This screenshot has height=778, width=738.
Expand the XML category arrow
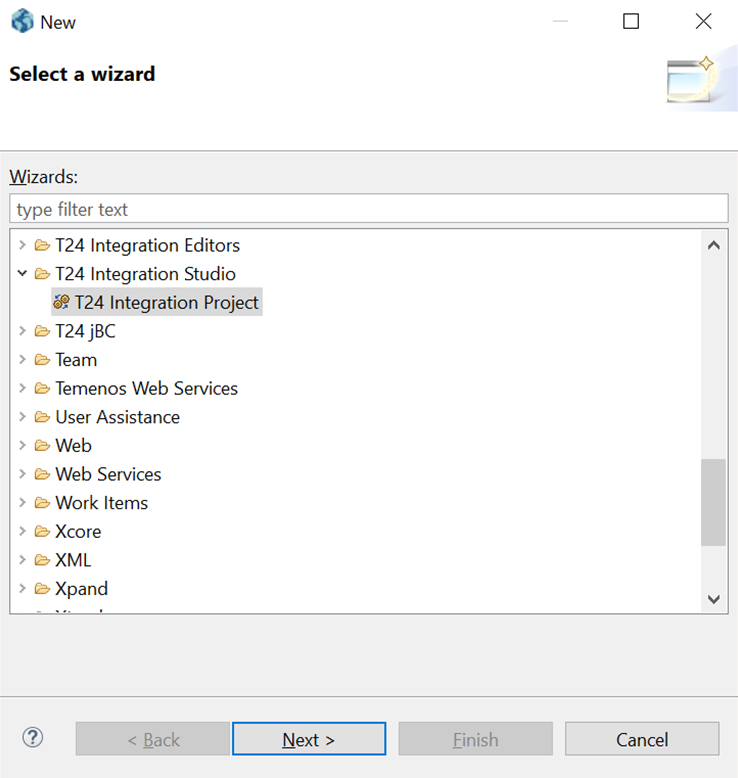[22, 560]
